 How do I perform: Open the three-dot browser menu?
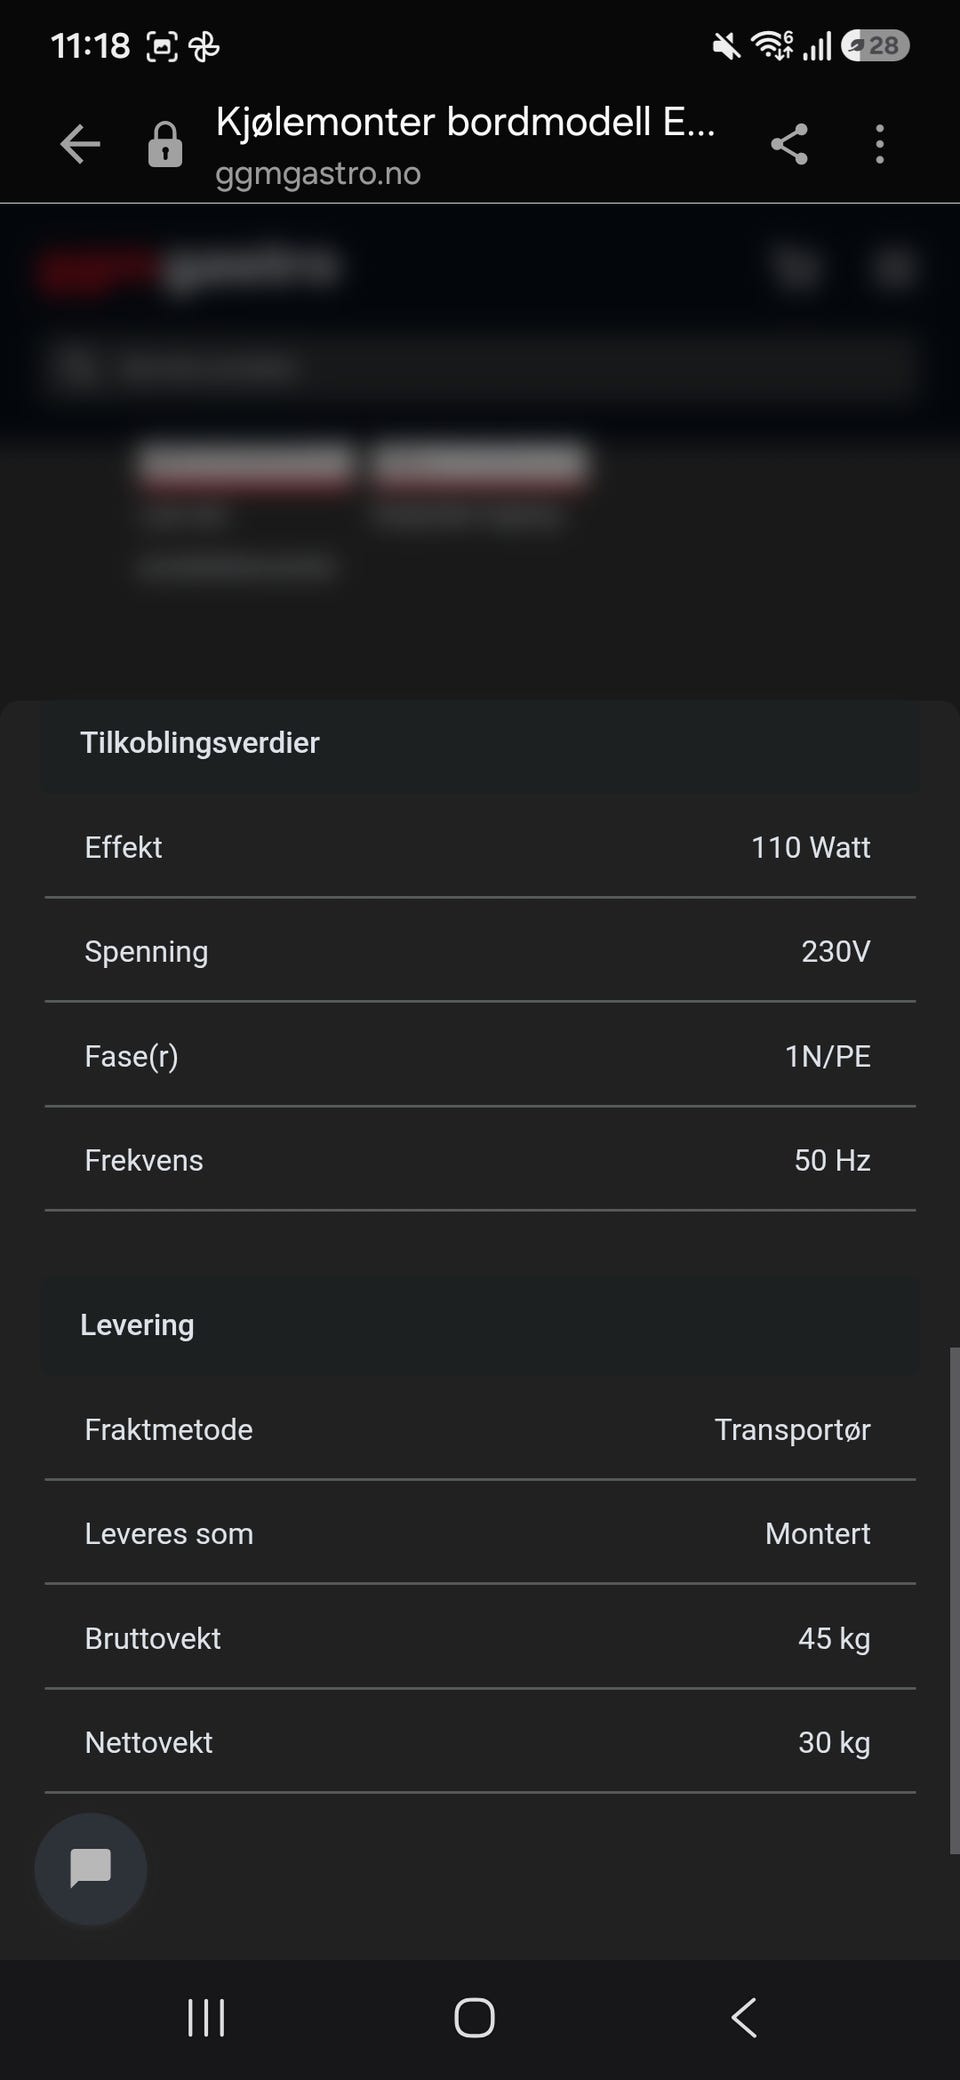pos(879,145)
